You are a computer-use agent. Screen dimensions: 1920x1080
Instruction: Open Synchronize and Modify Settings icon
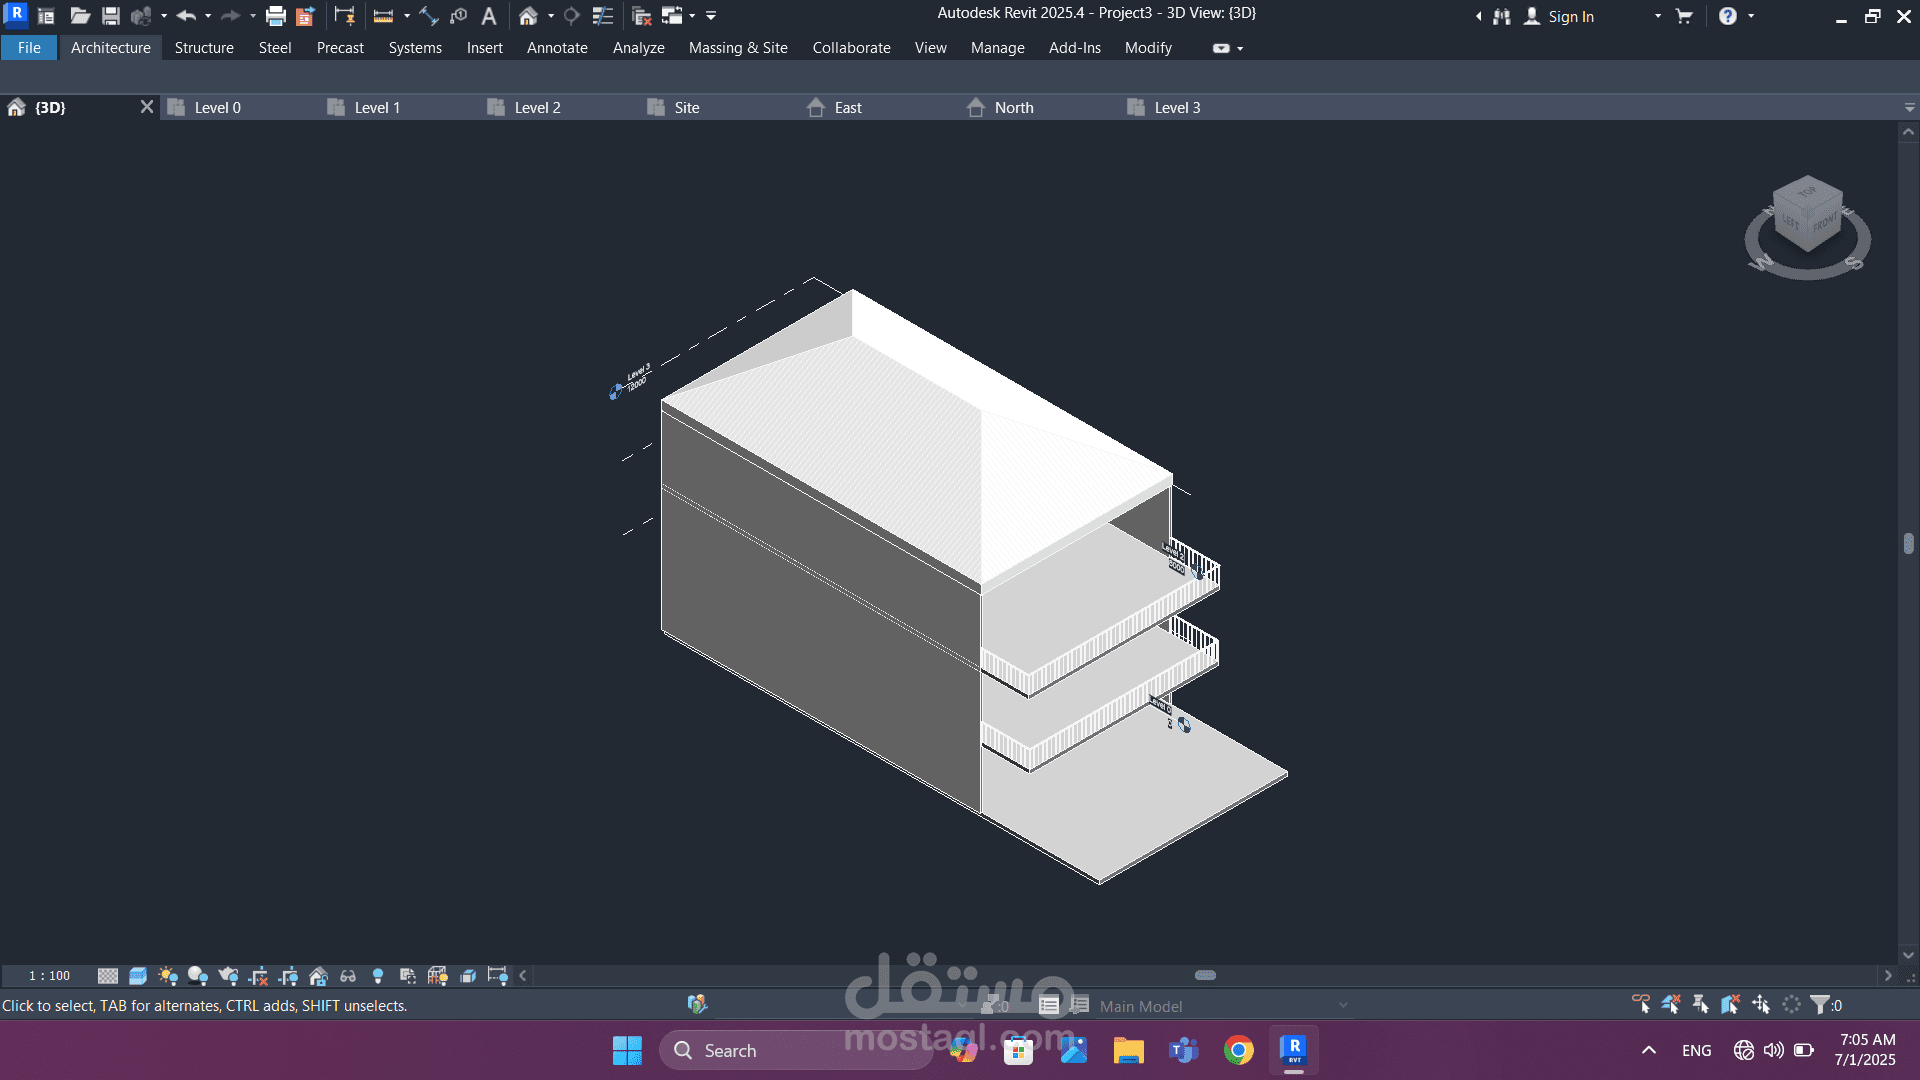141,16
